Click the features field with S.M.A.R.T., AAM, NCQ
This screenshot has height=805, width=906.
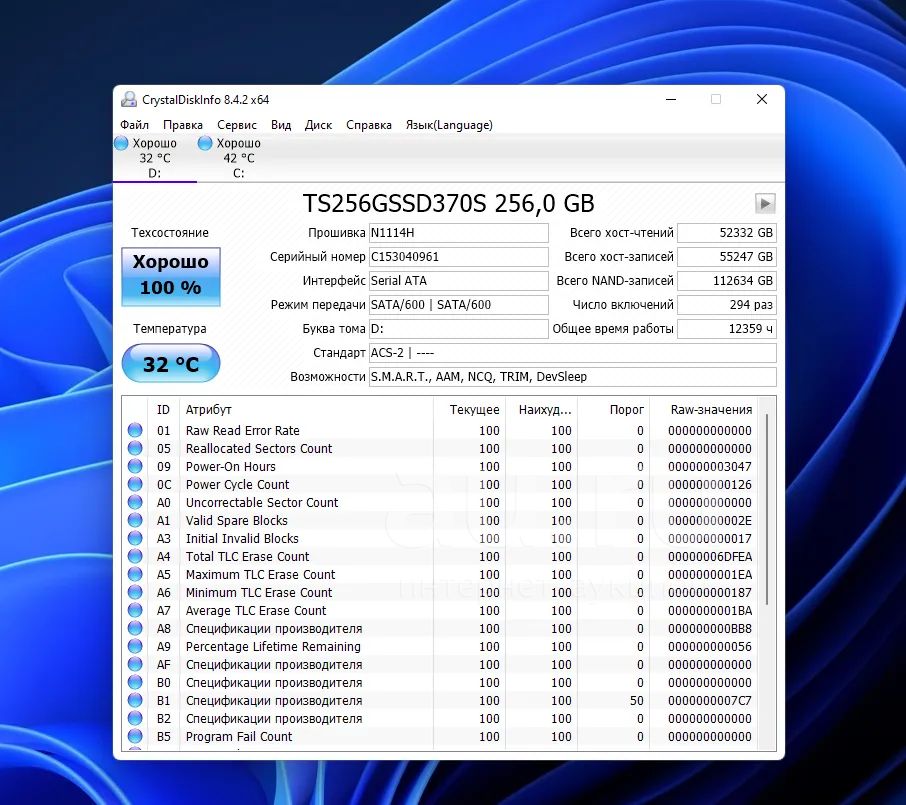[573, 377]
